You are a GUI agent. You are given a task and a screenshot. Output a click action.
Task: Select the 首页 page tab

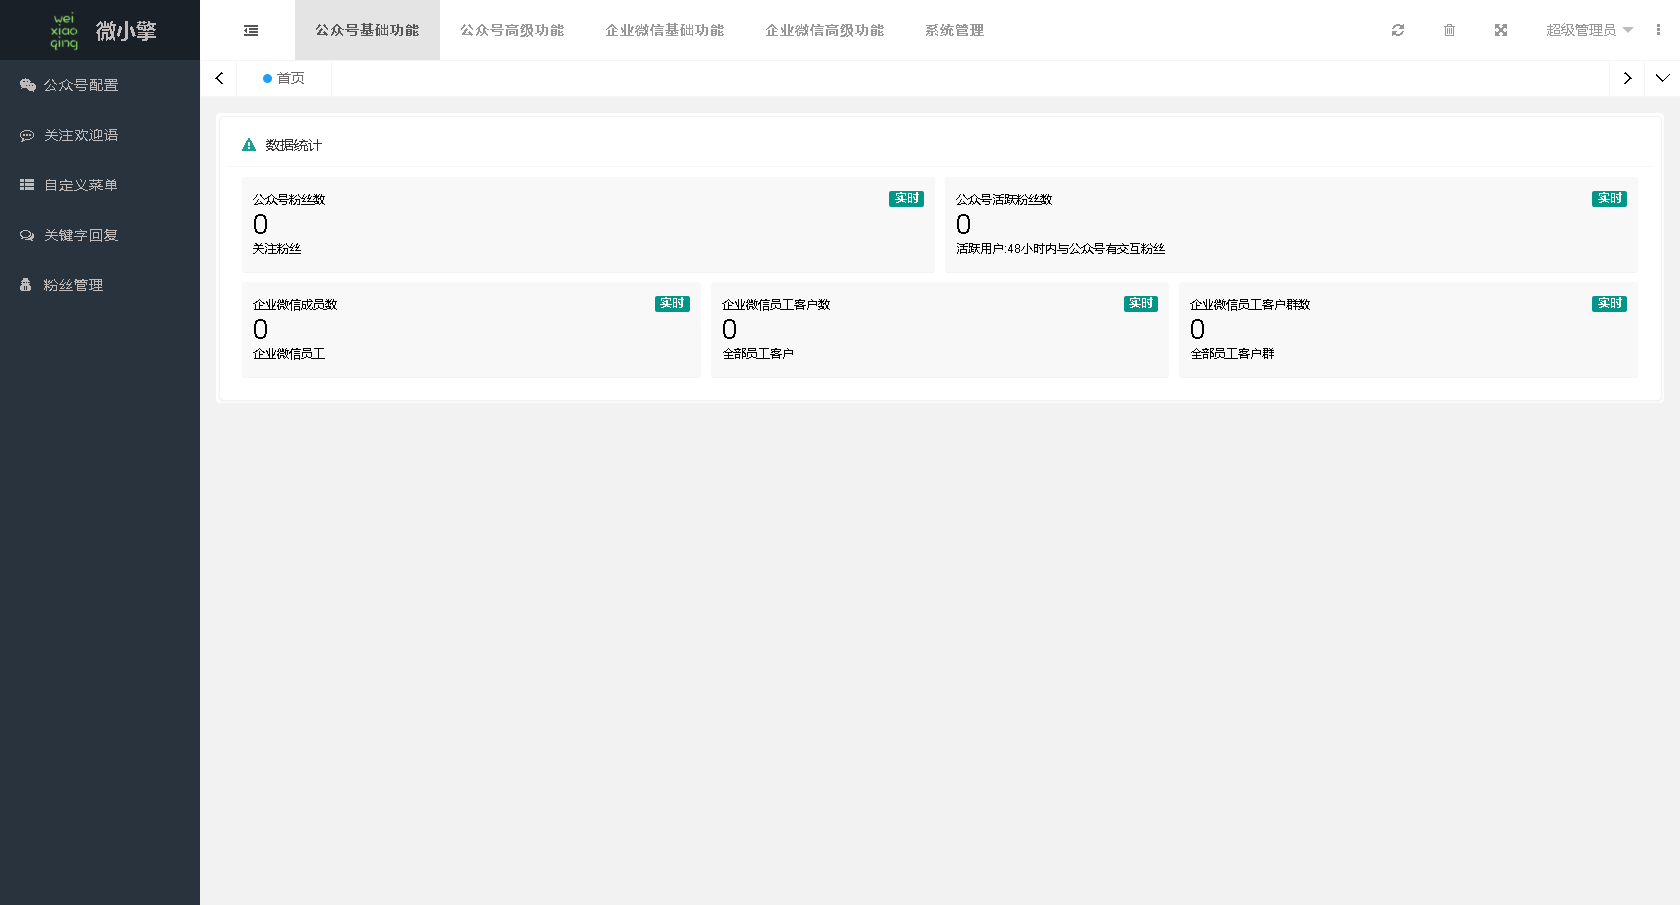[x=284, y=78]
